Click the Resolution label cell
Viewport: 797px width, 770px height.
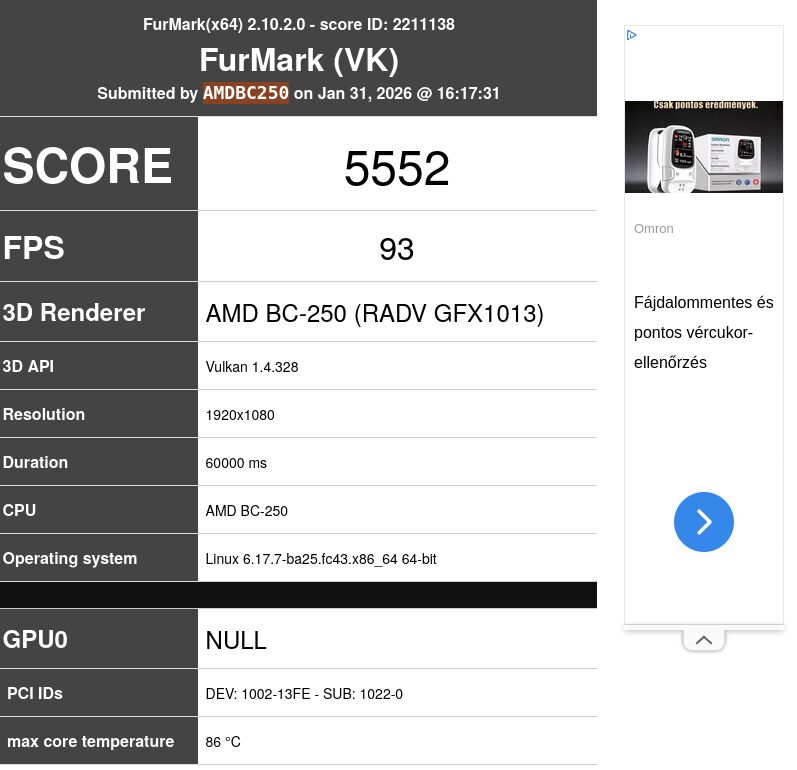pos(99,414)
